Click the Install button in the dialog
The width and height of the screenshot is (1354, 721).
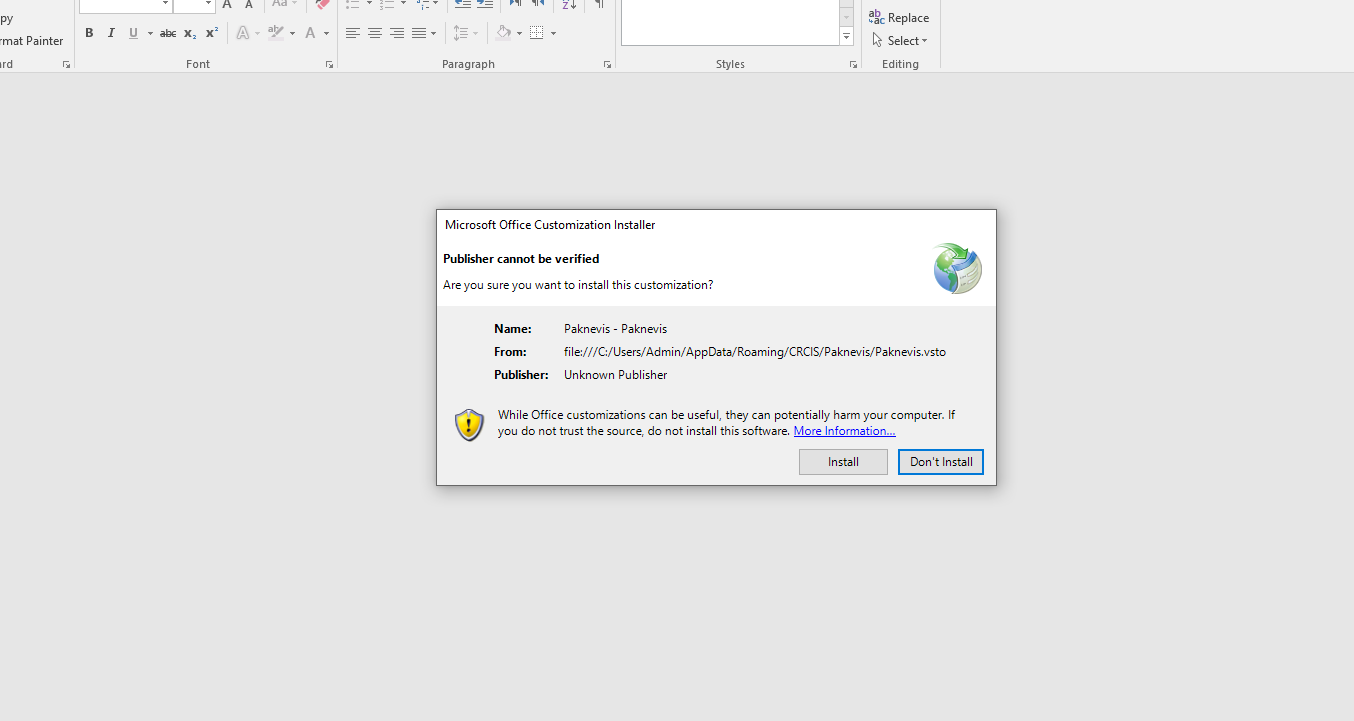pyautogui.click(x=842, y=462)
